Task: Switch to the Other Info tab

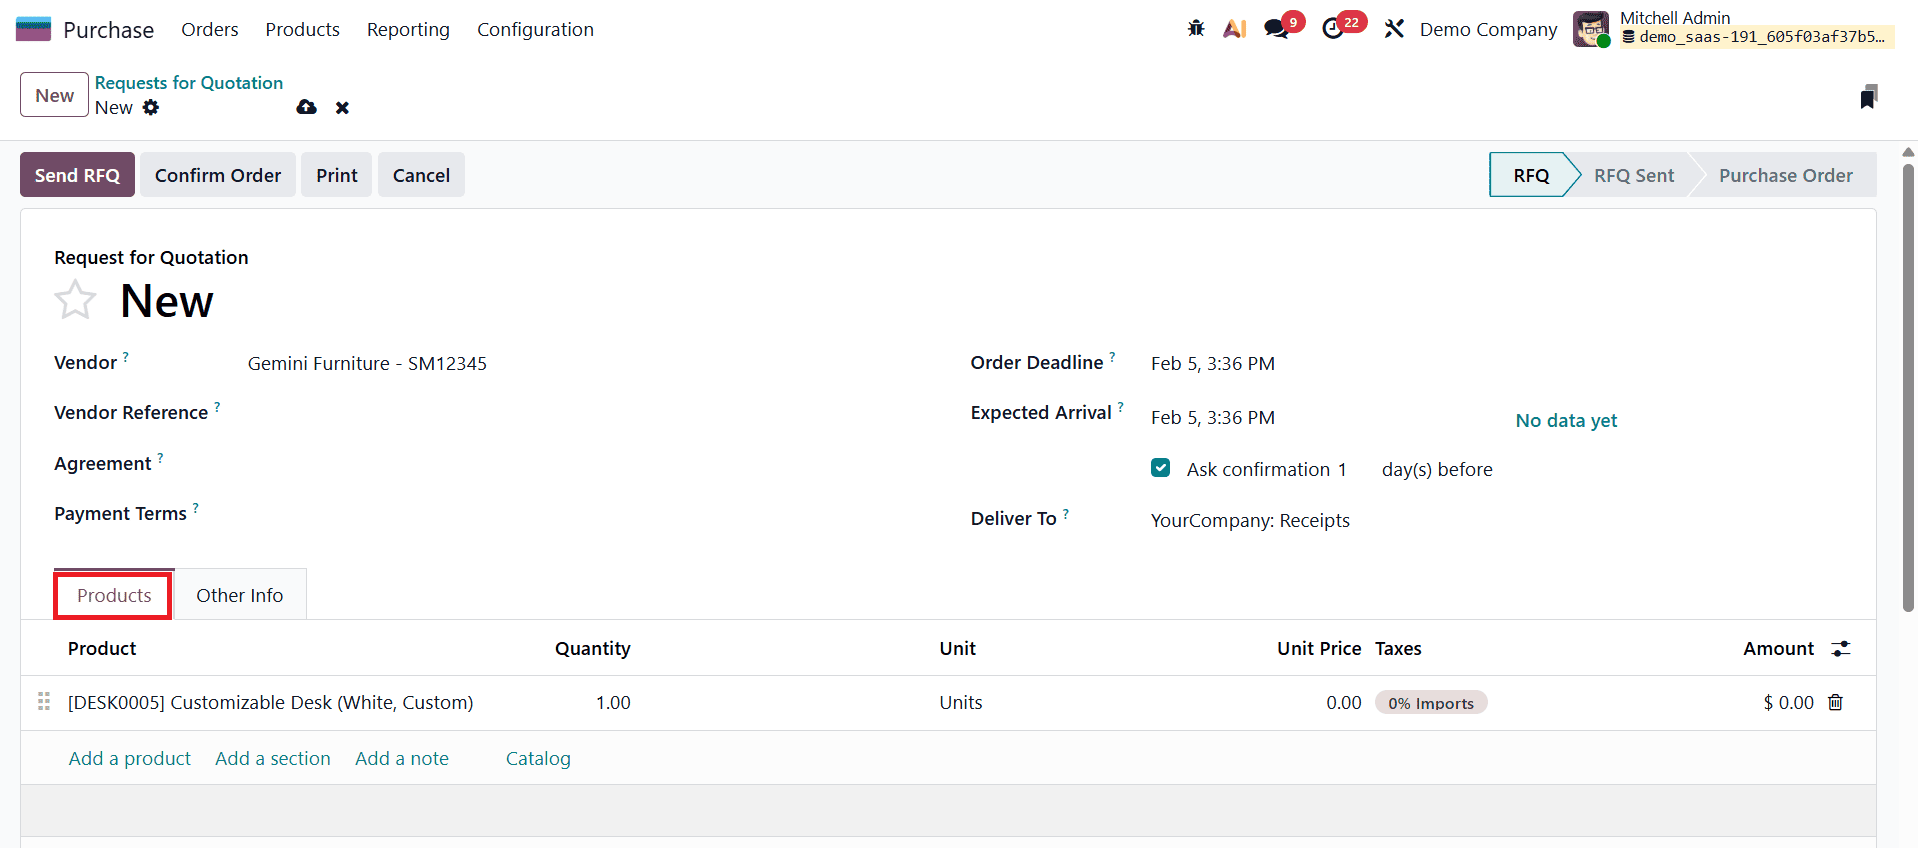Action: click(x=239, y=594)
